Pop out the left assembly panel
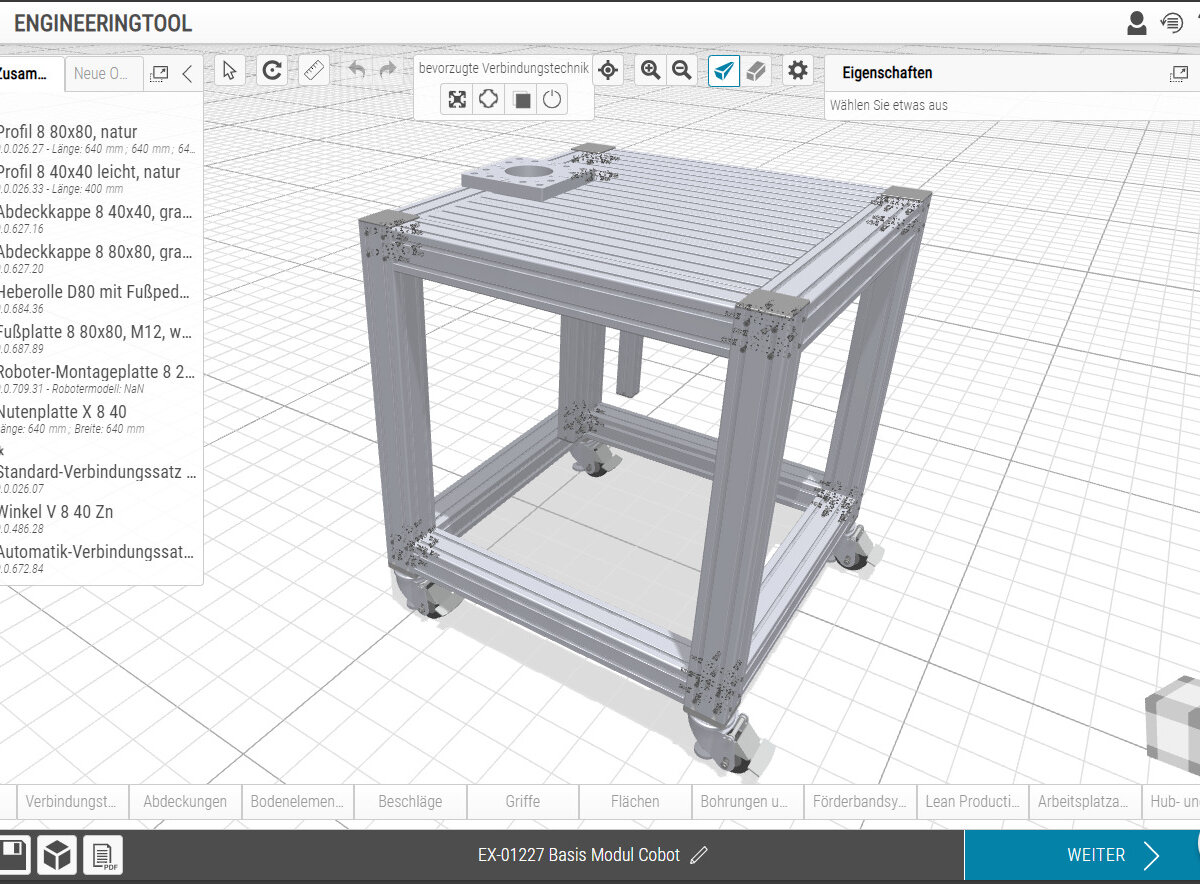The image size is (1200, 884). pos(159,74)
